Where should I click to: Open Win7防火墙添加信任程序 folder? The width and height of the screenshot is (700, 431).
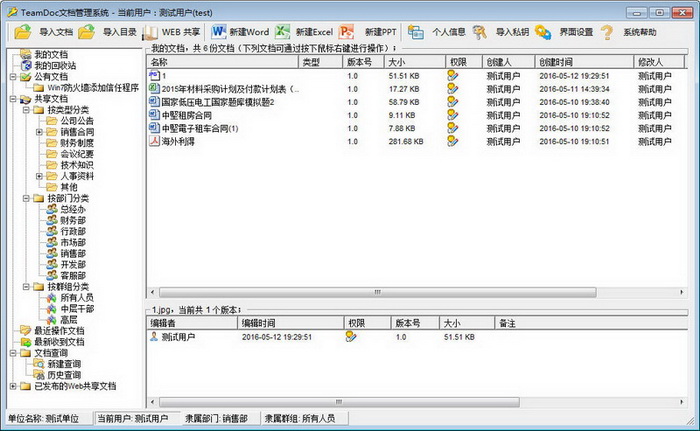[x=93, y=88]
